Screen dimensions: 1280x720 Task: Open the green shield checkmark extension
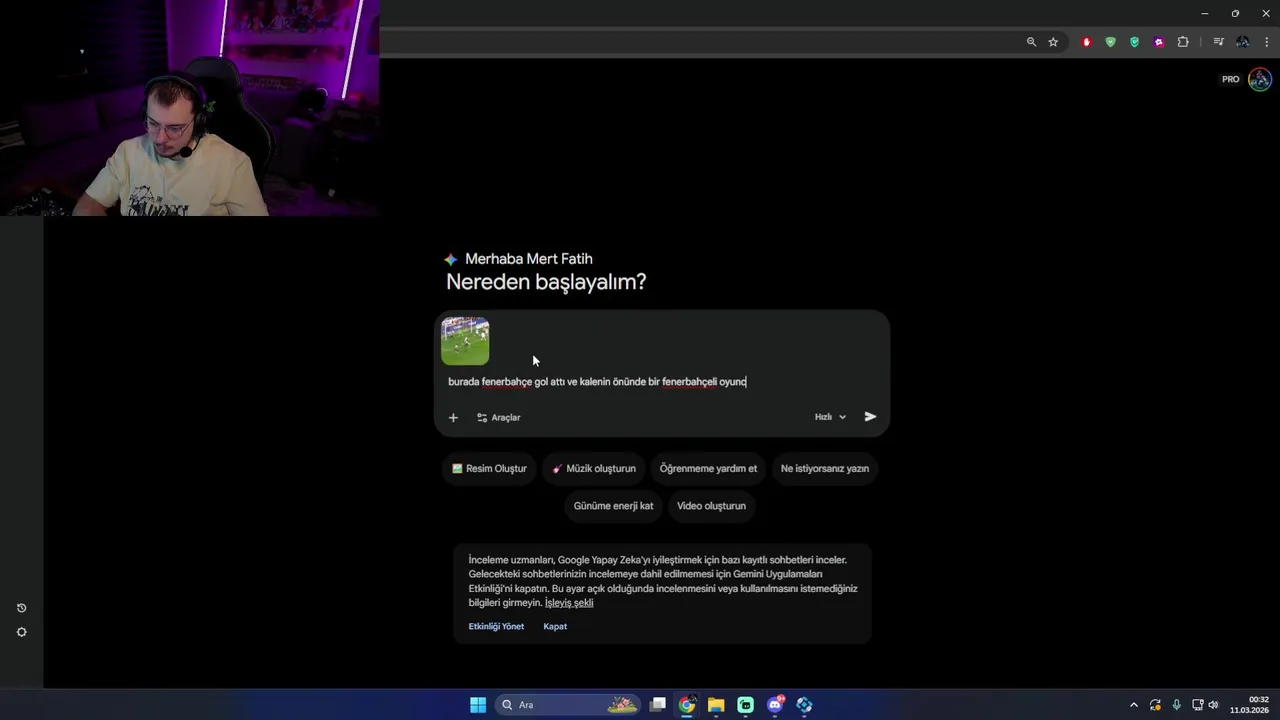1110,42
